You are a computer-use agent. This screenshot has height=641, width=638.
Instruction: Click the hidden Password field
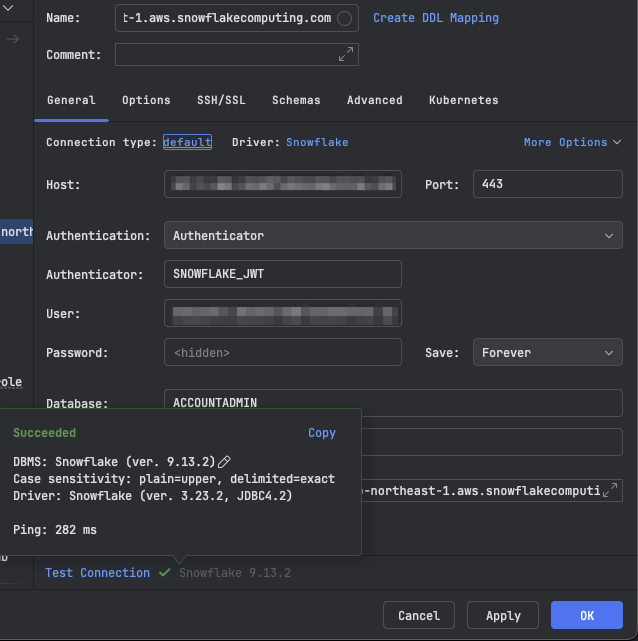pos(283,352)
